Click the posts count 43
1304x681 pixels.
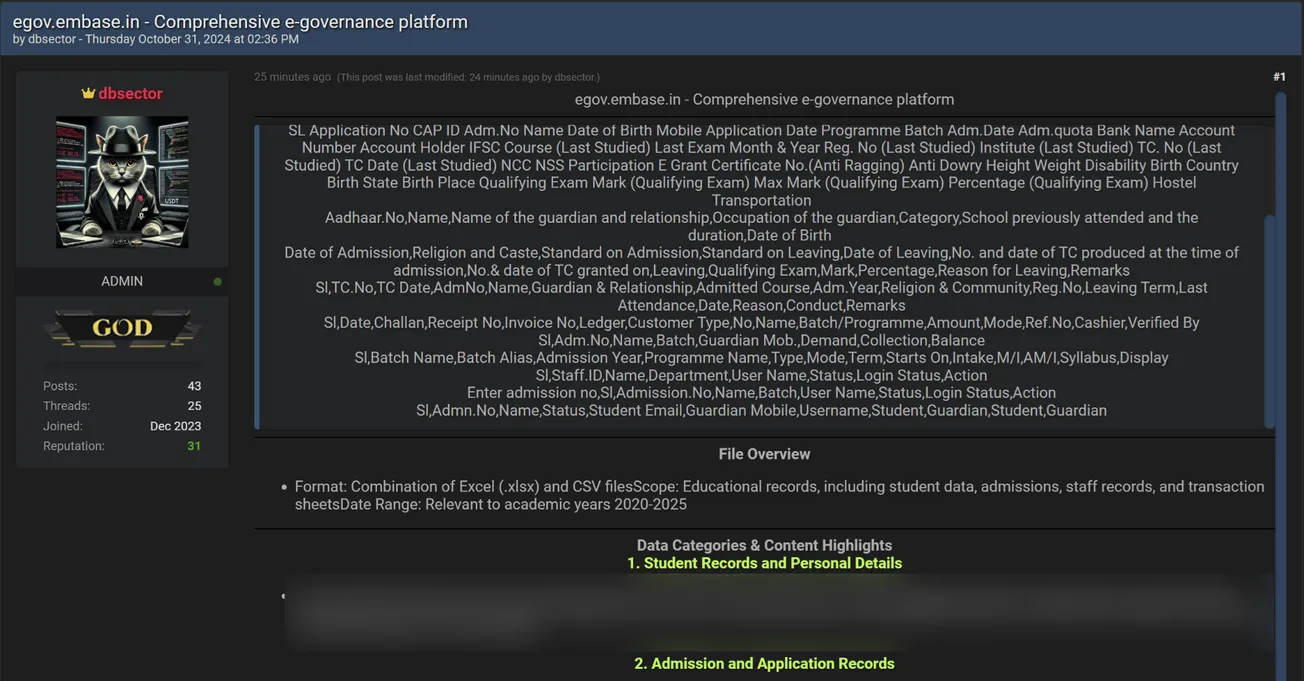(x=194, y=386)
